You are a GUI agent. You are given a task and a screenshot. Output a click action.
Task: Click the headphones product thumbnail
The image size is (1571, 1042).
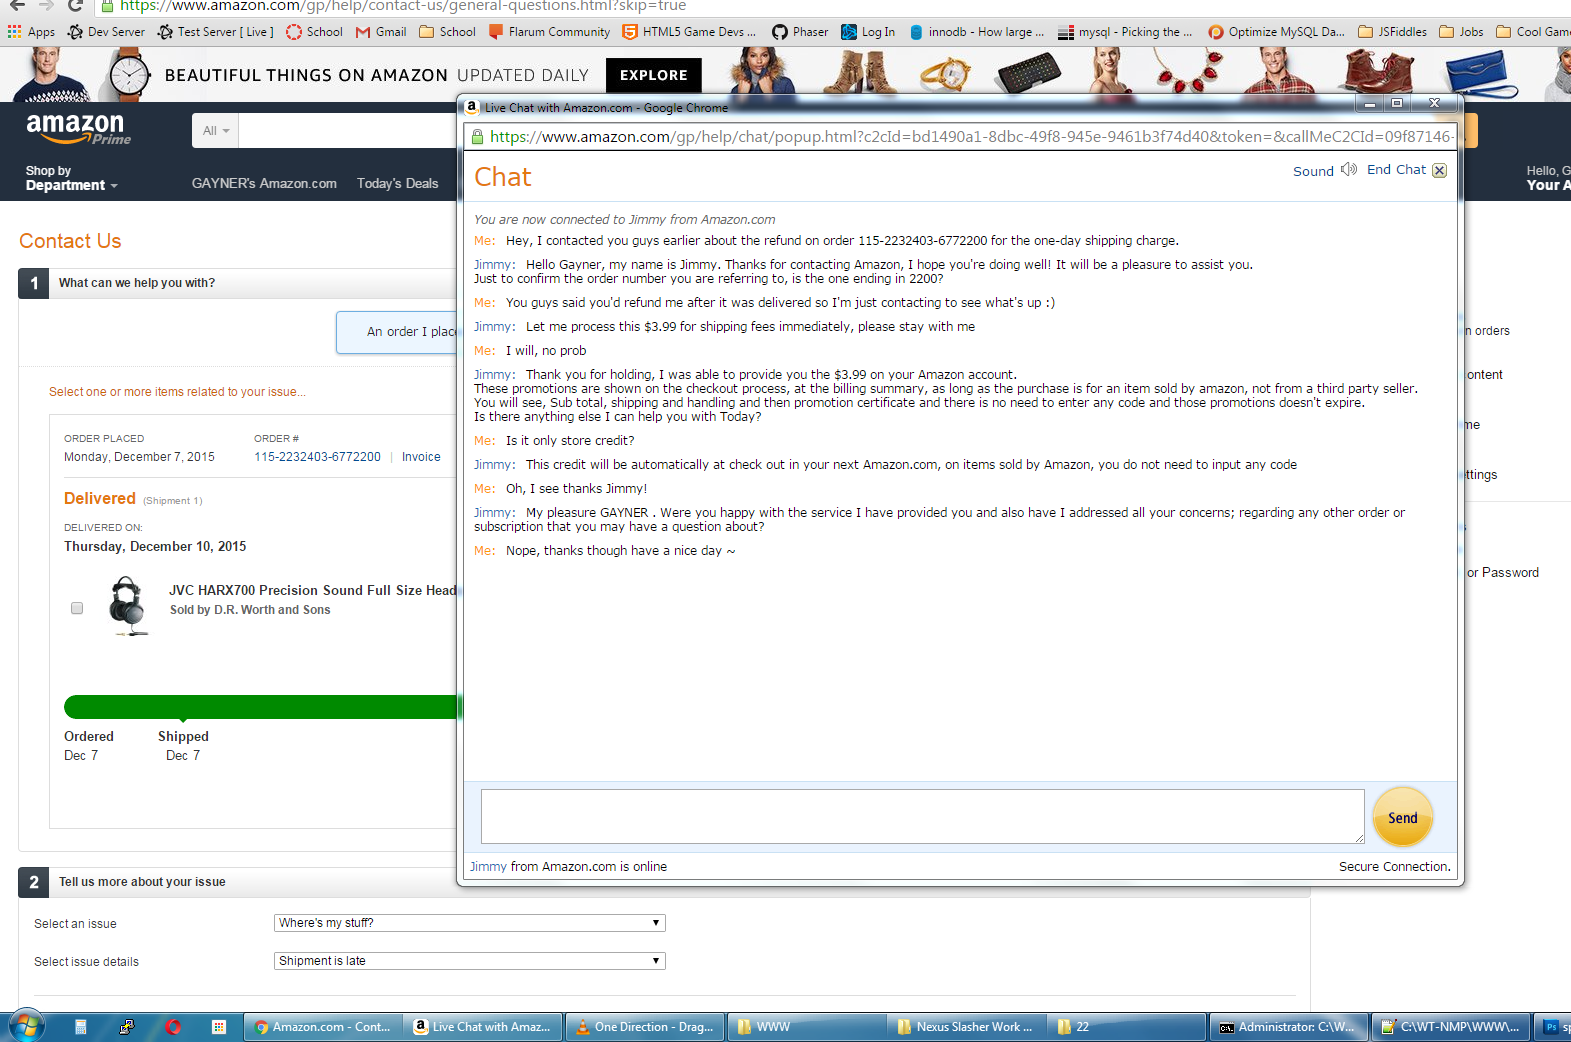128,606
